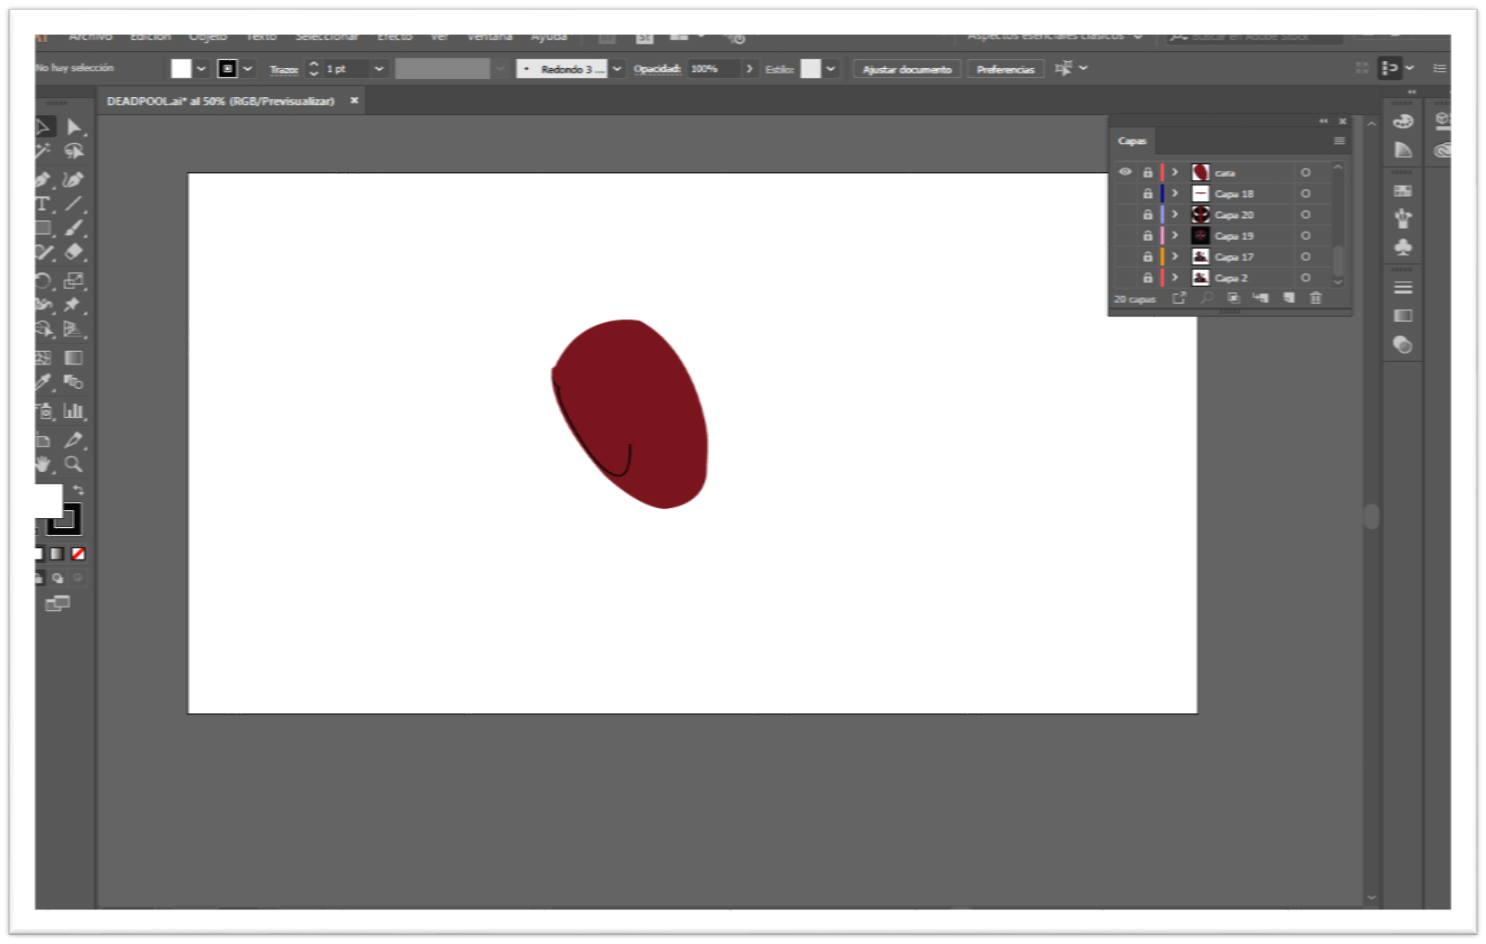Viewport: 1486px width, 944px height.
Task: Open the Capas panel options menu
Action: coord(1339,141)
